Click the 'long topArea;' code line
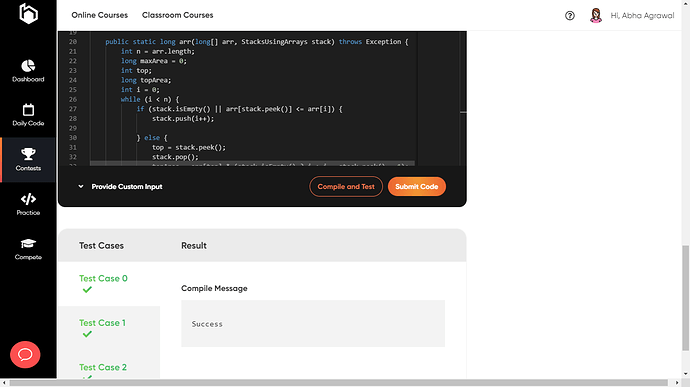Image resolution: width=690 pixels, height=387 pixels. point(146,80)
